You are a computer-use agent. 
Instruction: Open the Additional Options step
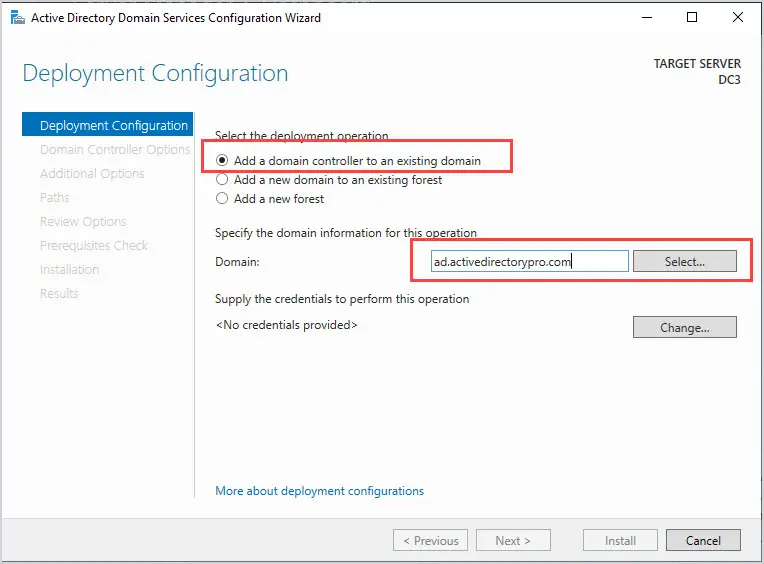coord(92,173)
